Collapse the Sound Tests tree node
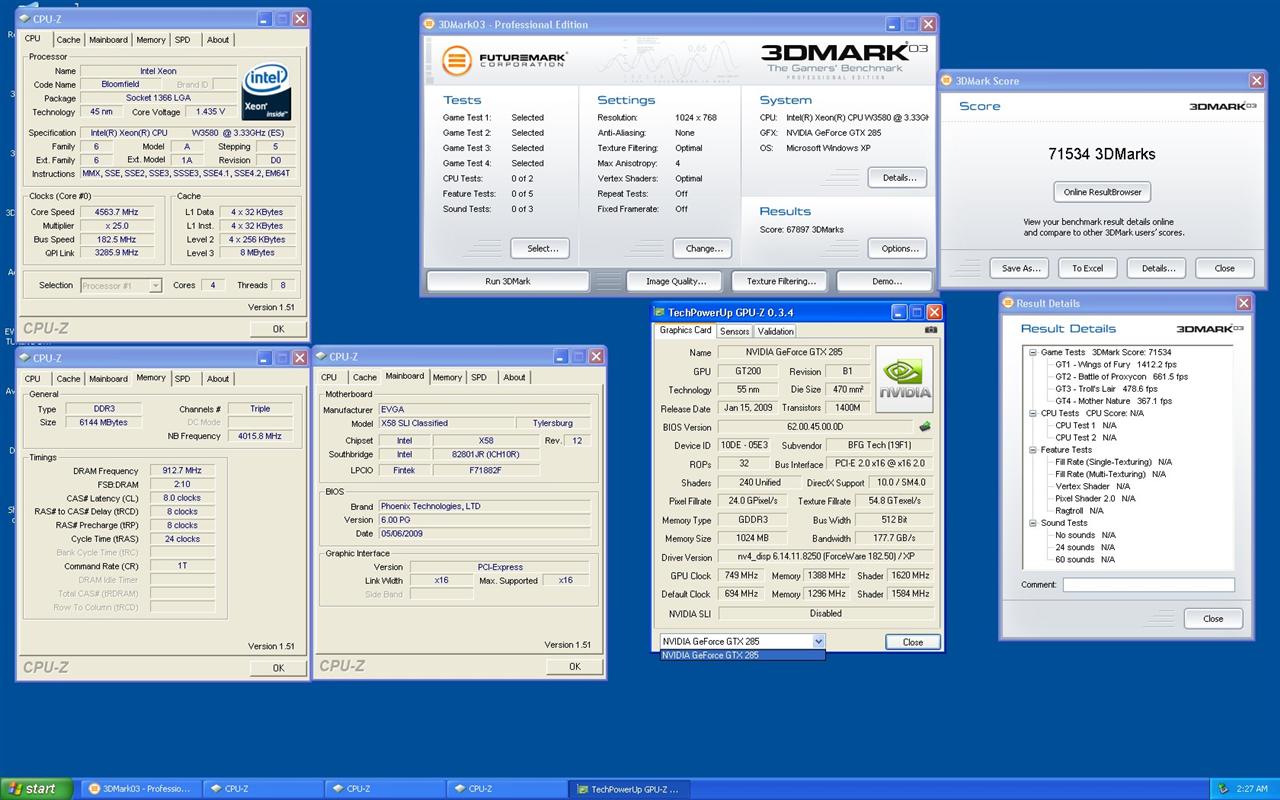 [1031, 523]
